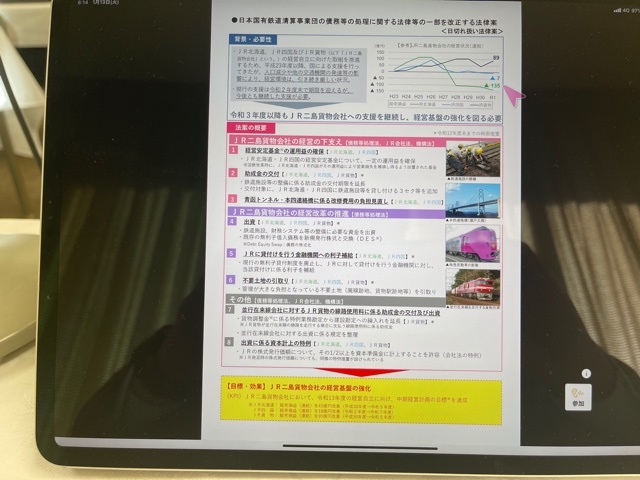Screen dimensions: 640x480
Task: Click yellow box title 【目標・効果】
Action: 244,387
